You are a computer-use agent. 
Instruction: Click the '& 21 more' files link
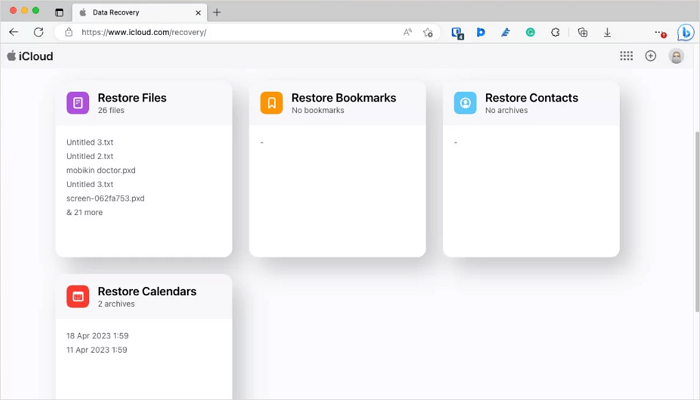(x=84, y=212)
